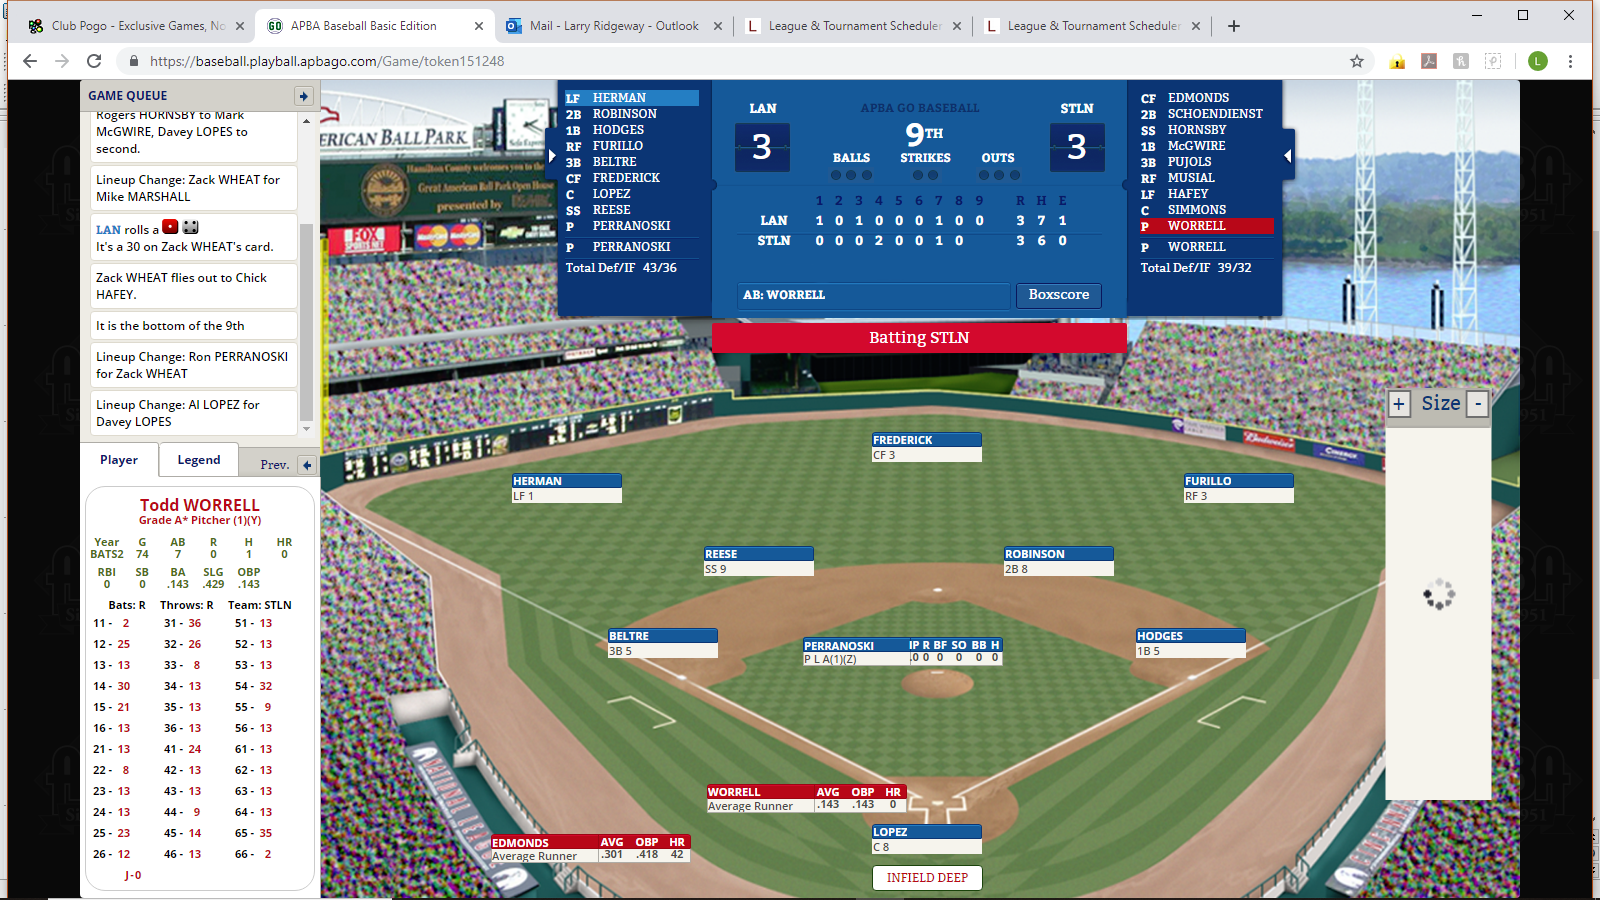
Task: Click the REESE shortstop card
Action: coord(758,561)
